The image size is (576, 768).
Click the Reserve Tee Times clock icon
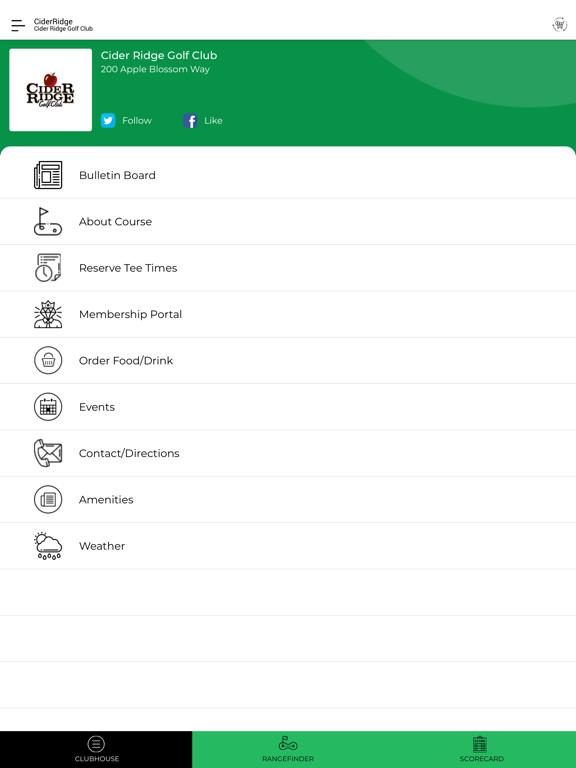pyautogui.click(x=48, y=267)
